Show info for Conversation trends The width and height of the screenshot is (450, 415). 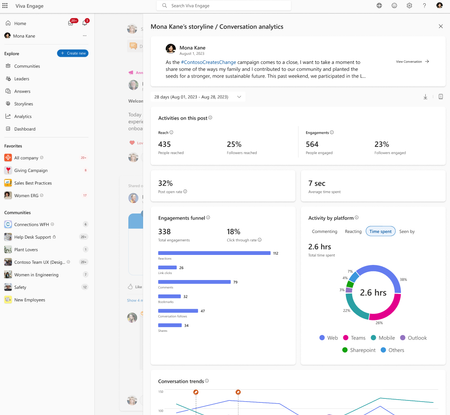(x=207, y=381)
